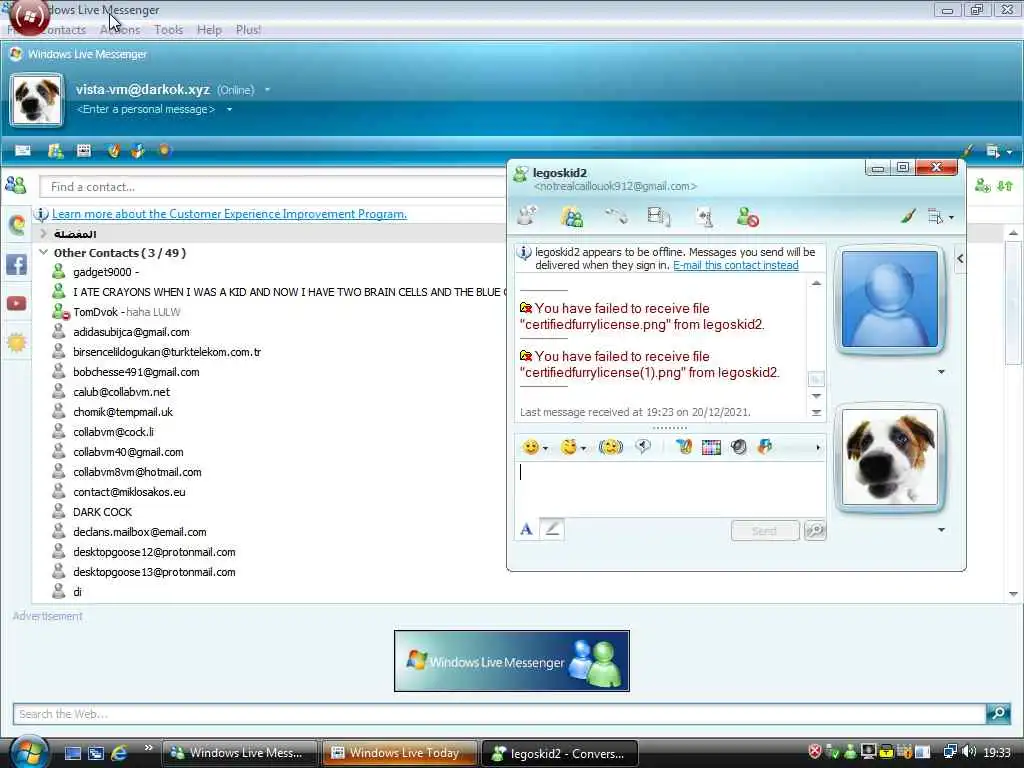This screenshot has height=768, width=1024.
Task: Open the Plus! menu
Action: 248,30
